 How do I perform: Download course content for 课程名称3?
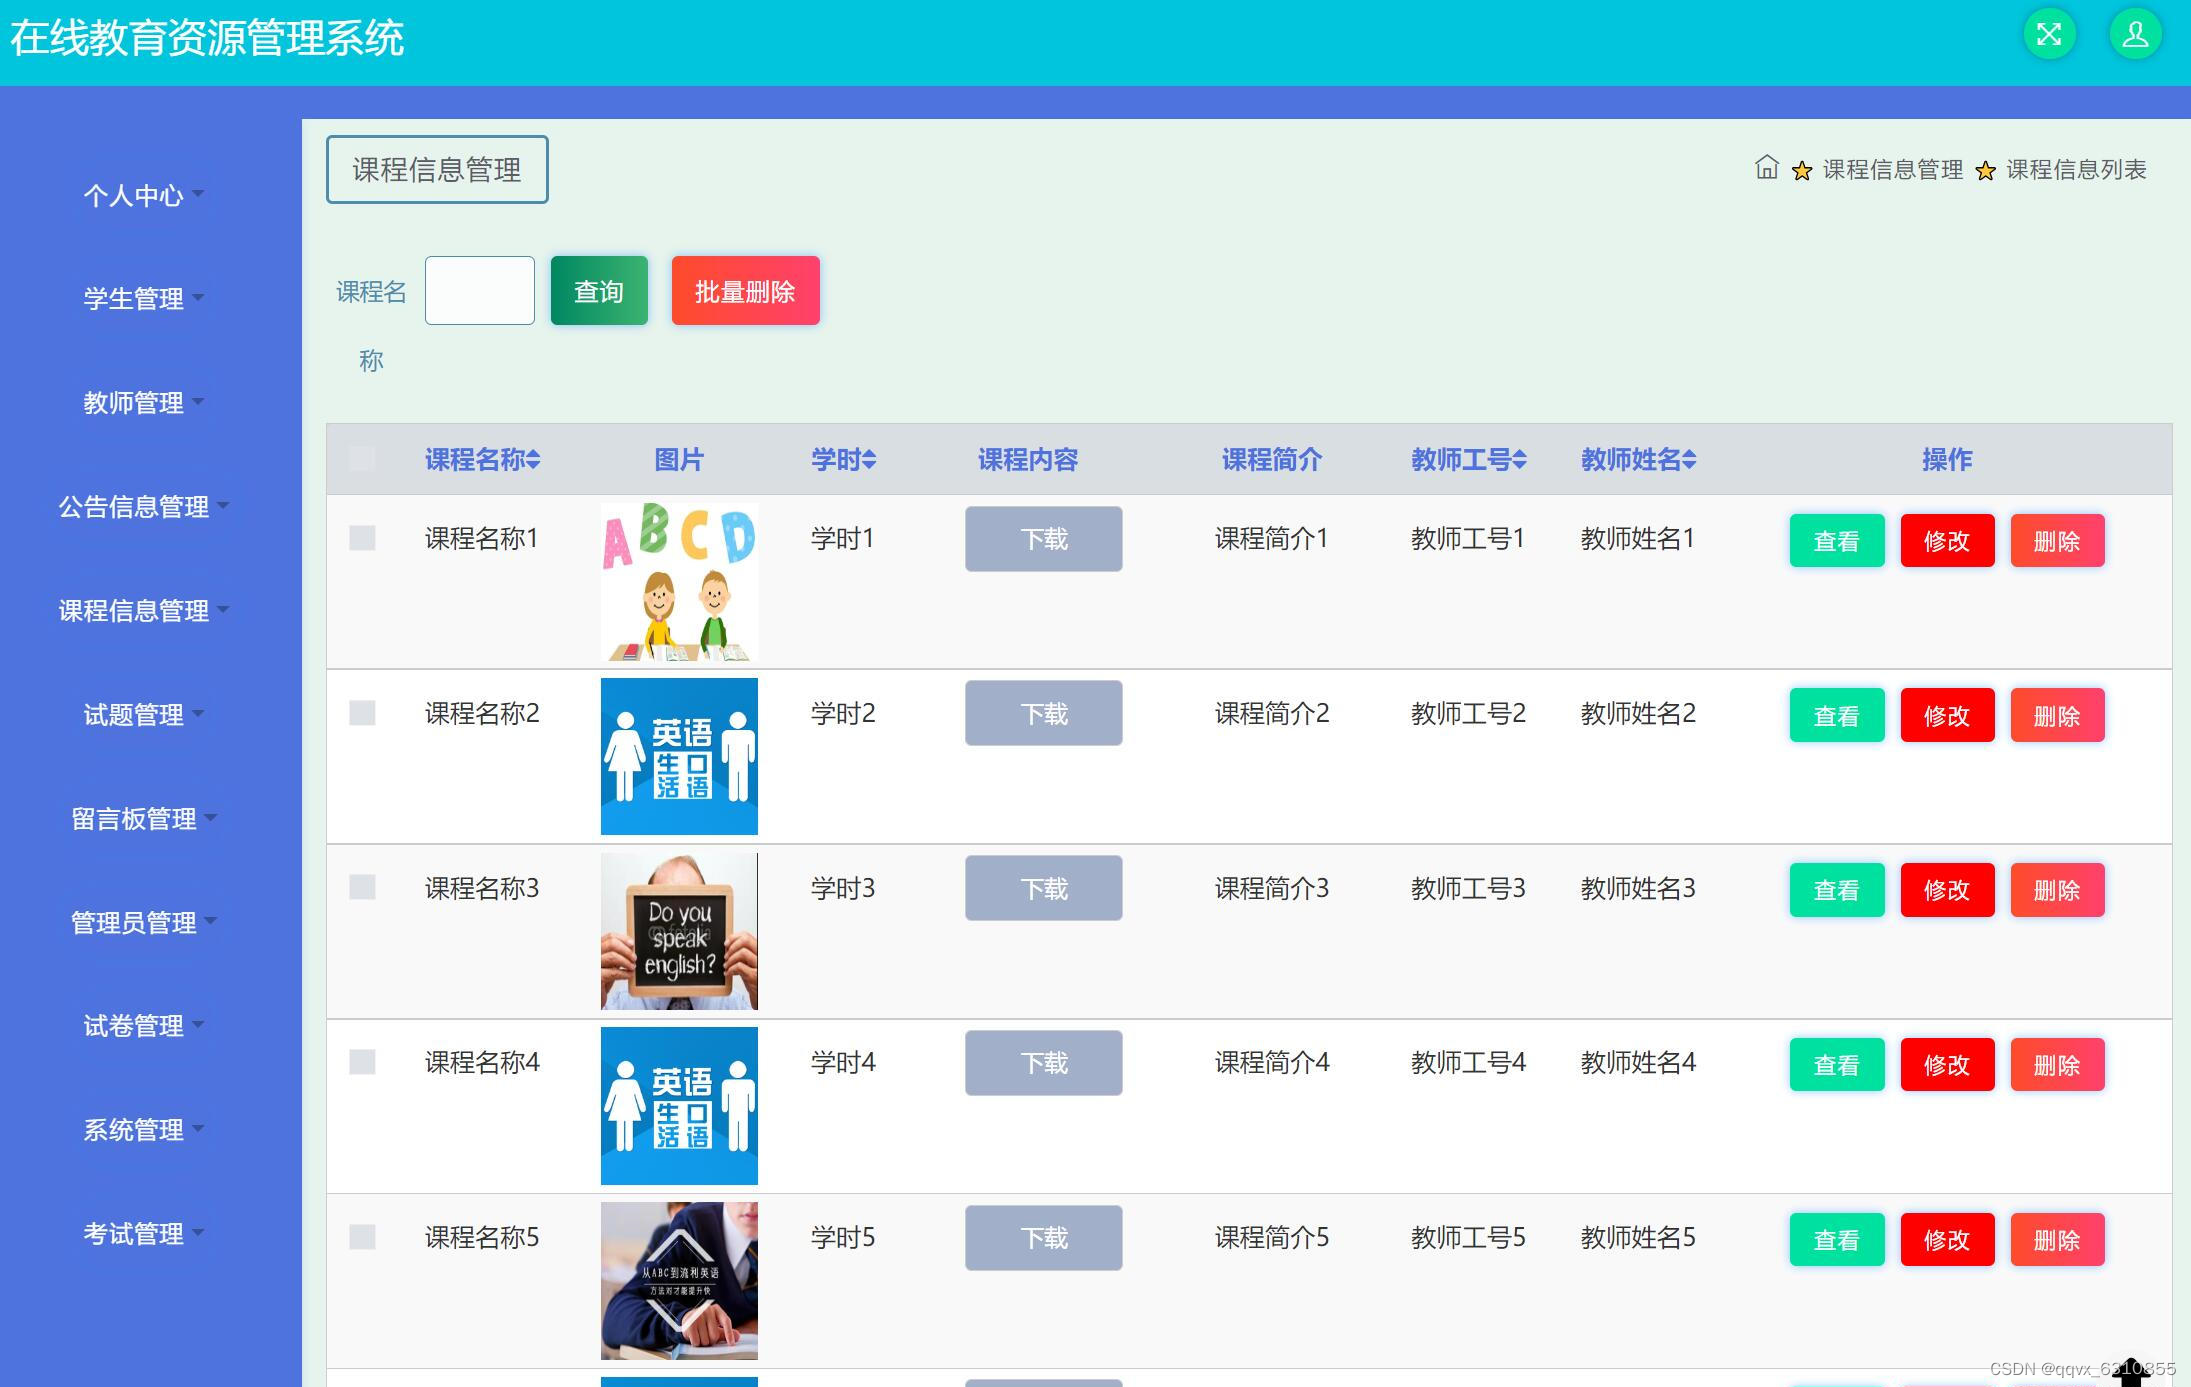point(1043,888)
